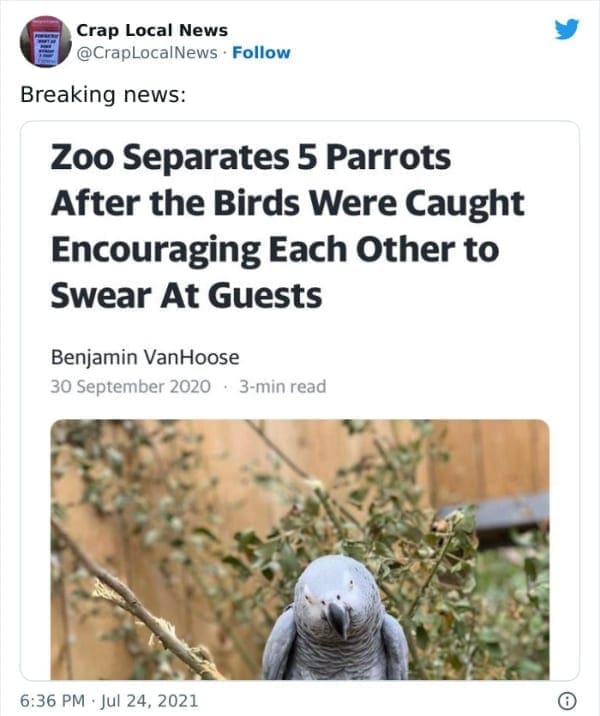Click the 3-min read label

[x=283, y=386]
